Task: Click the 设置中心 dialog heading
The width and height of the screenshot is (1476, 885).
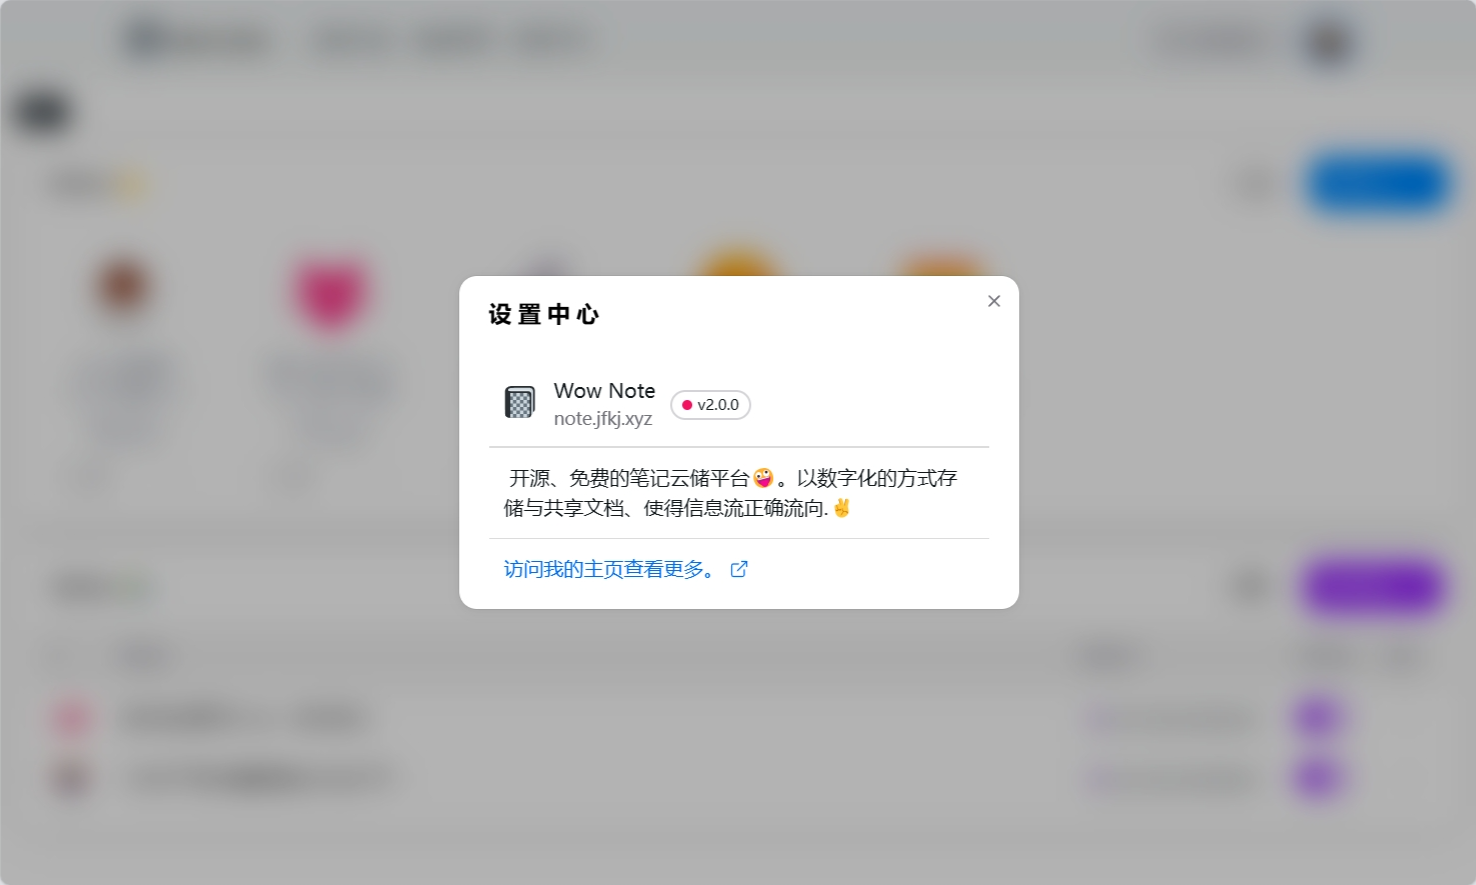Action: coord(544,314)
